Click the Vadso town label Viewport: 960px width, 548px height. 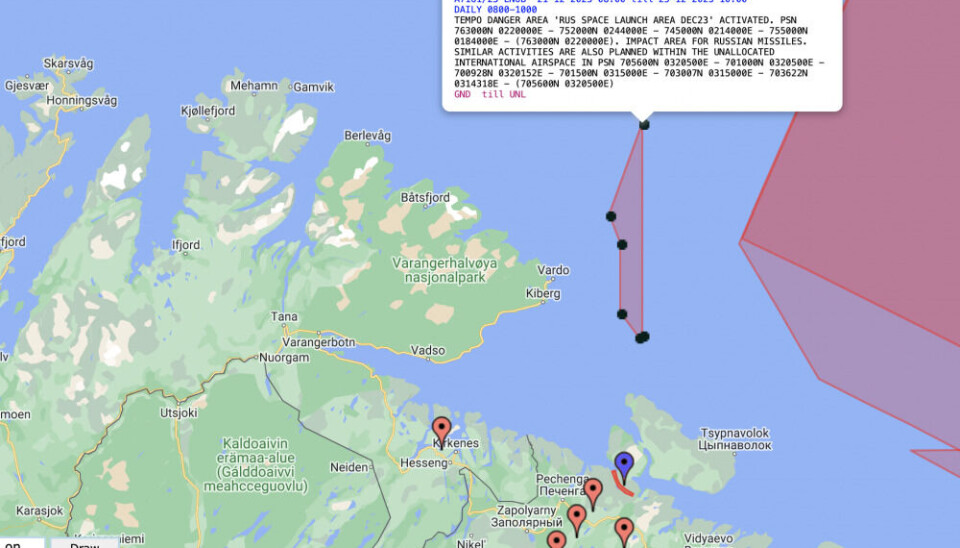pyautogui.click(x=428, y=351)
